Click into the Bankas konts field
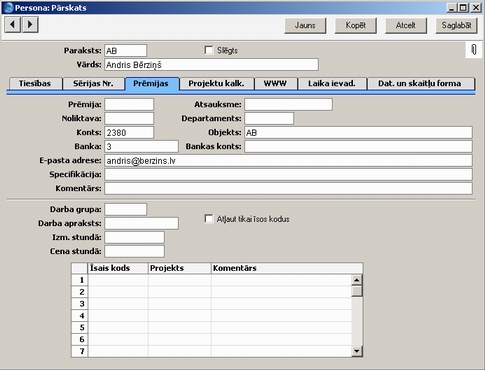 pos(358,146)
